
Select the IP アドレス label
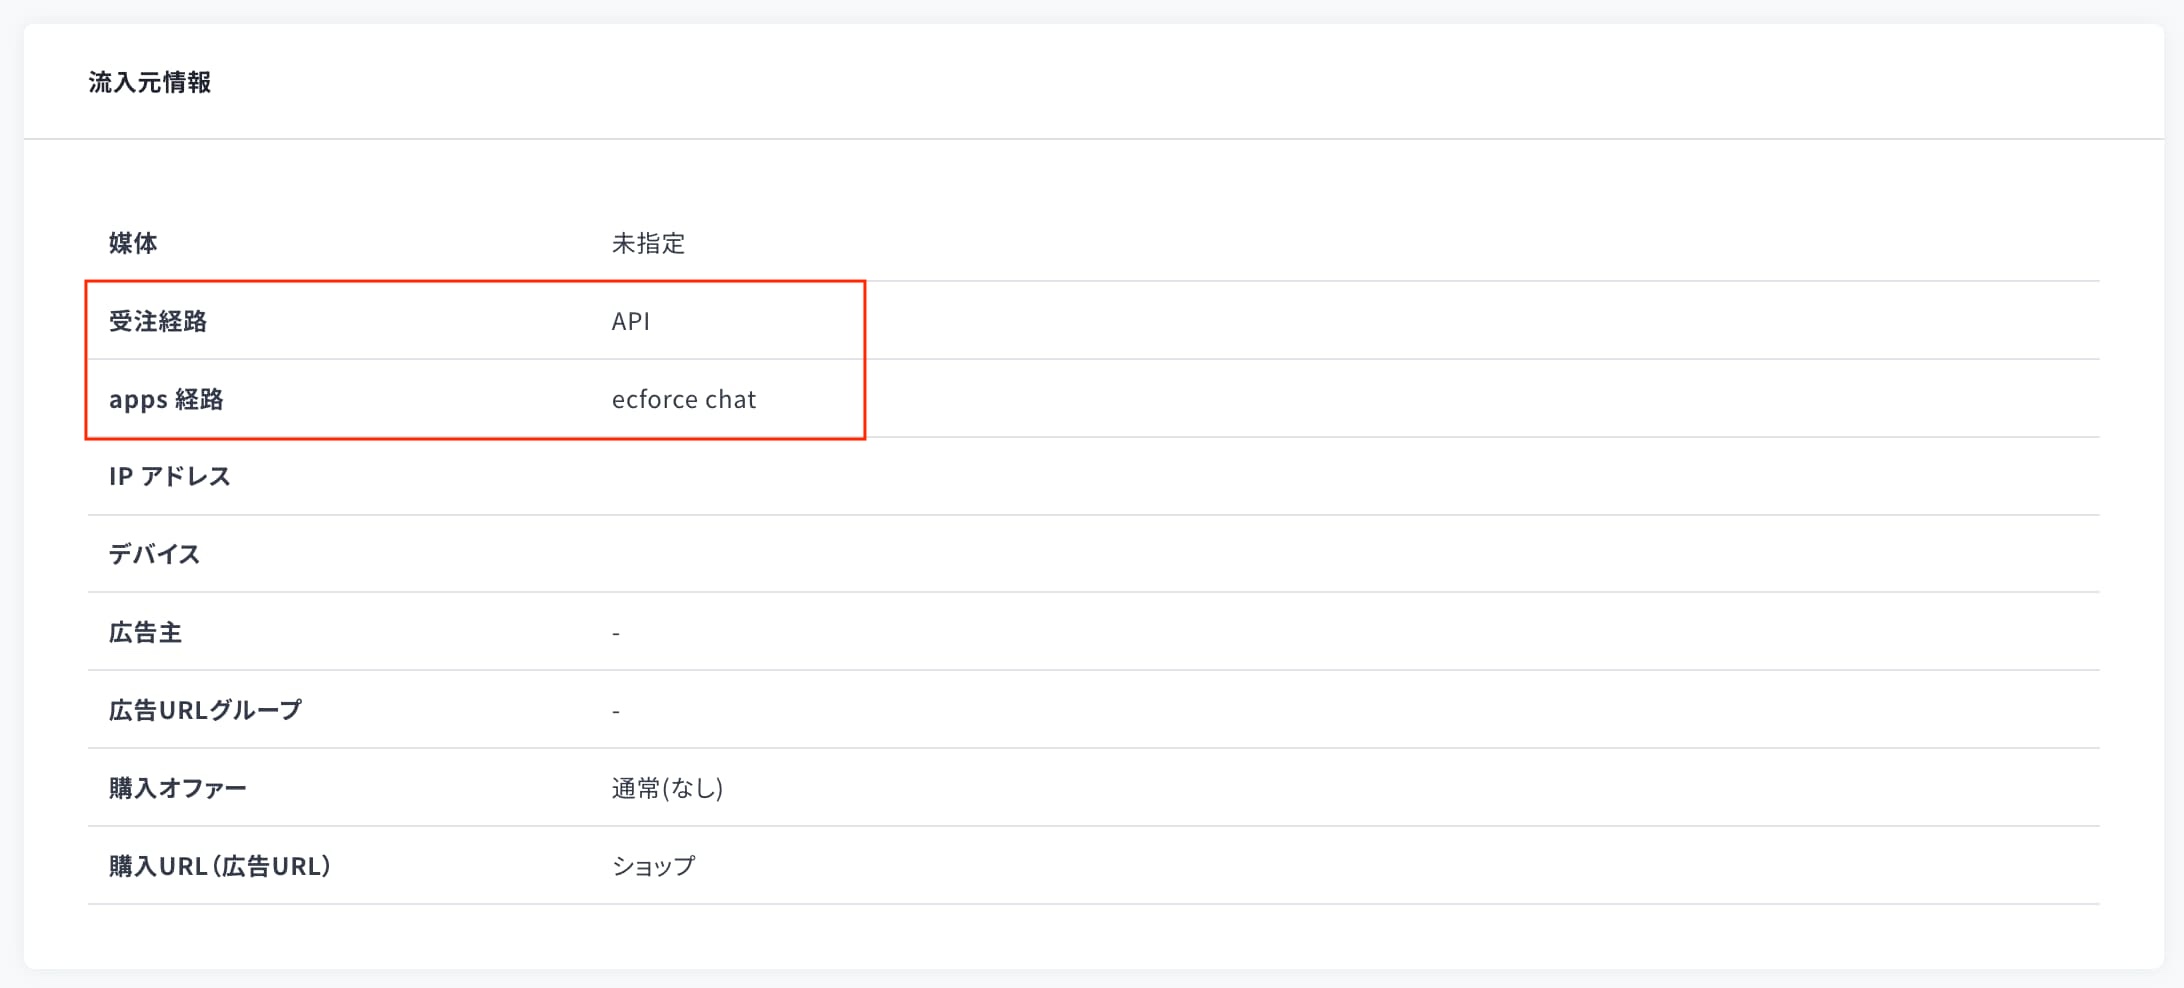coord(170,476)
